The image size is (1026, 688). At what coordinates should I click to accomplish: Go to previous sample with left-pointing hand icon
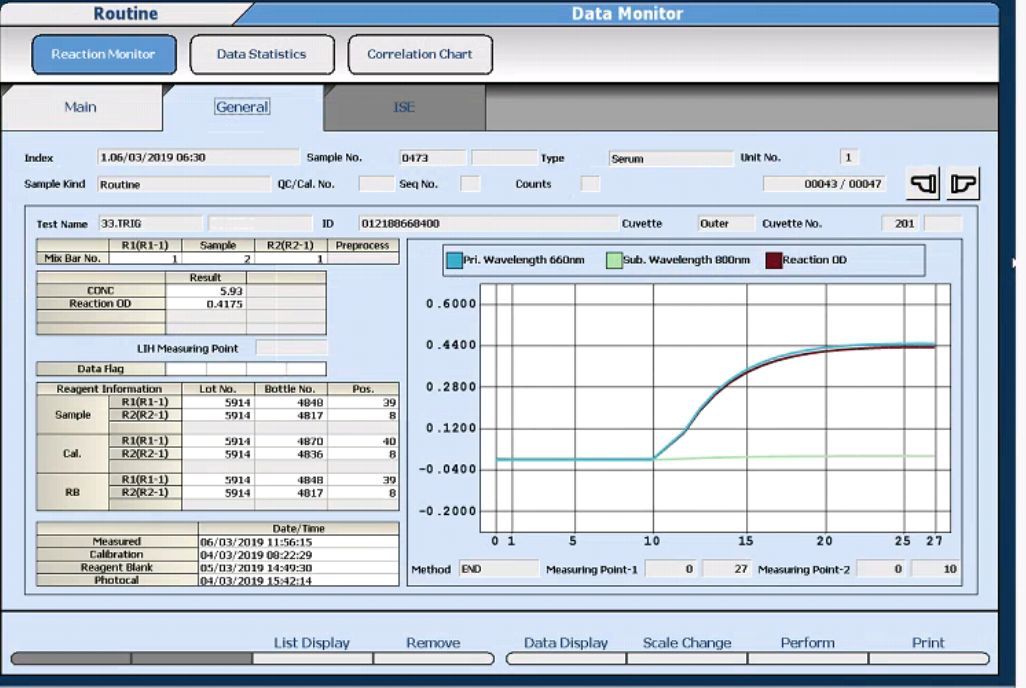click(923, 183)
